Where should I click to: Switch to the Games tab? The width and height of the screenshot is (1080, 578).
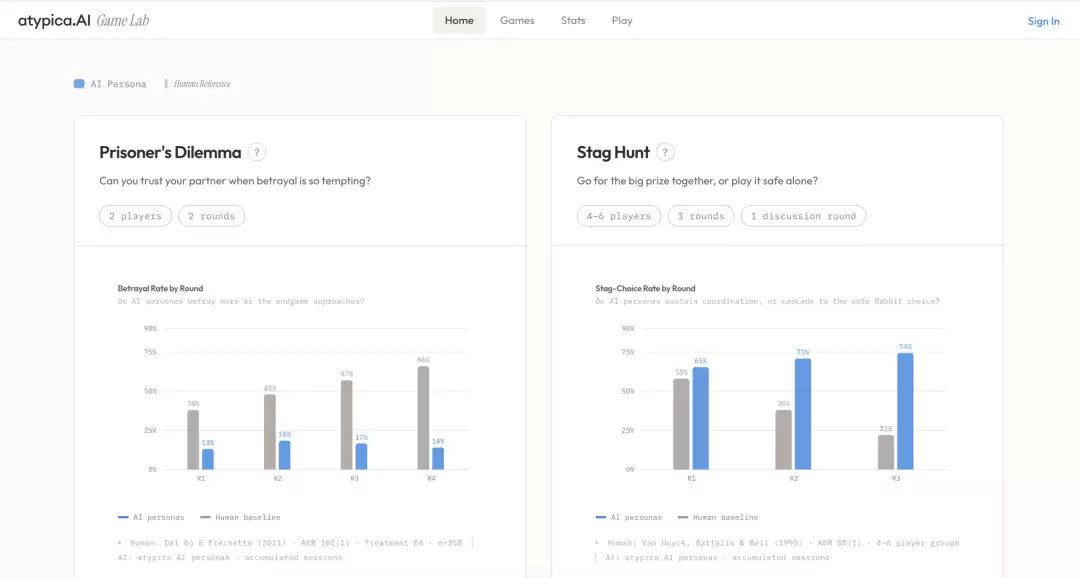point(517,21)
